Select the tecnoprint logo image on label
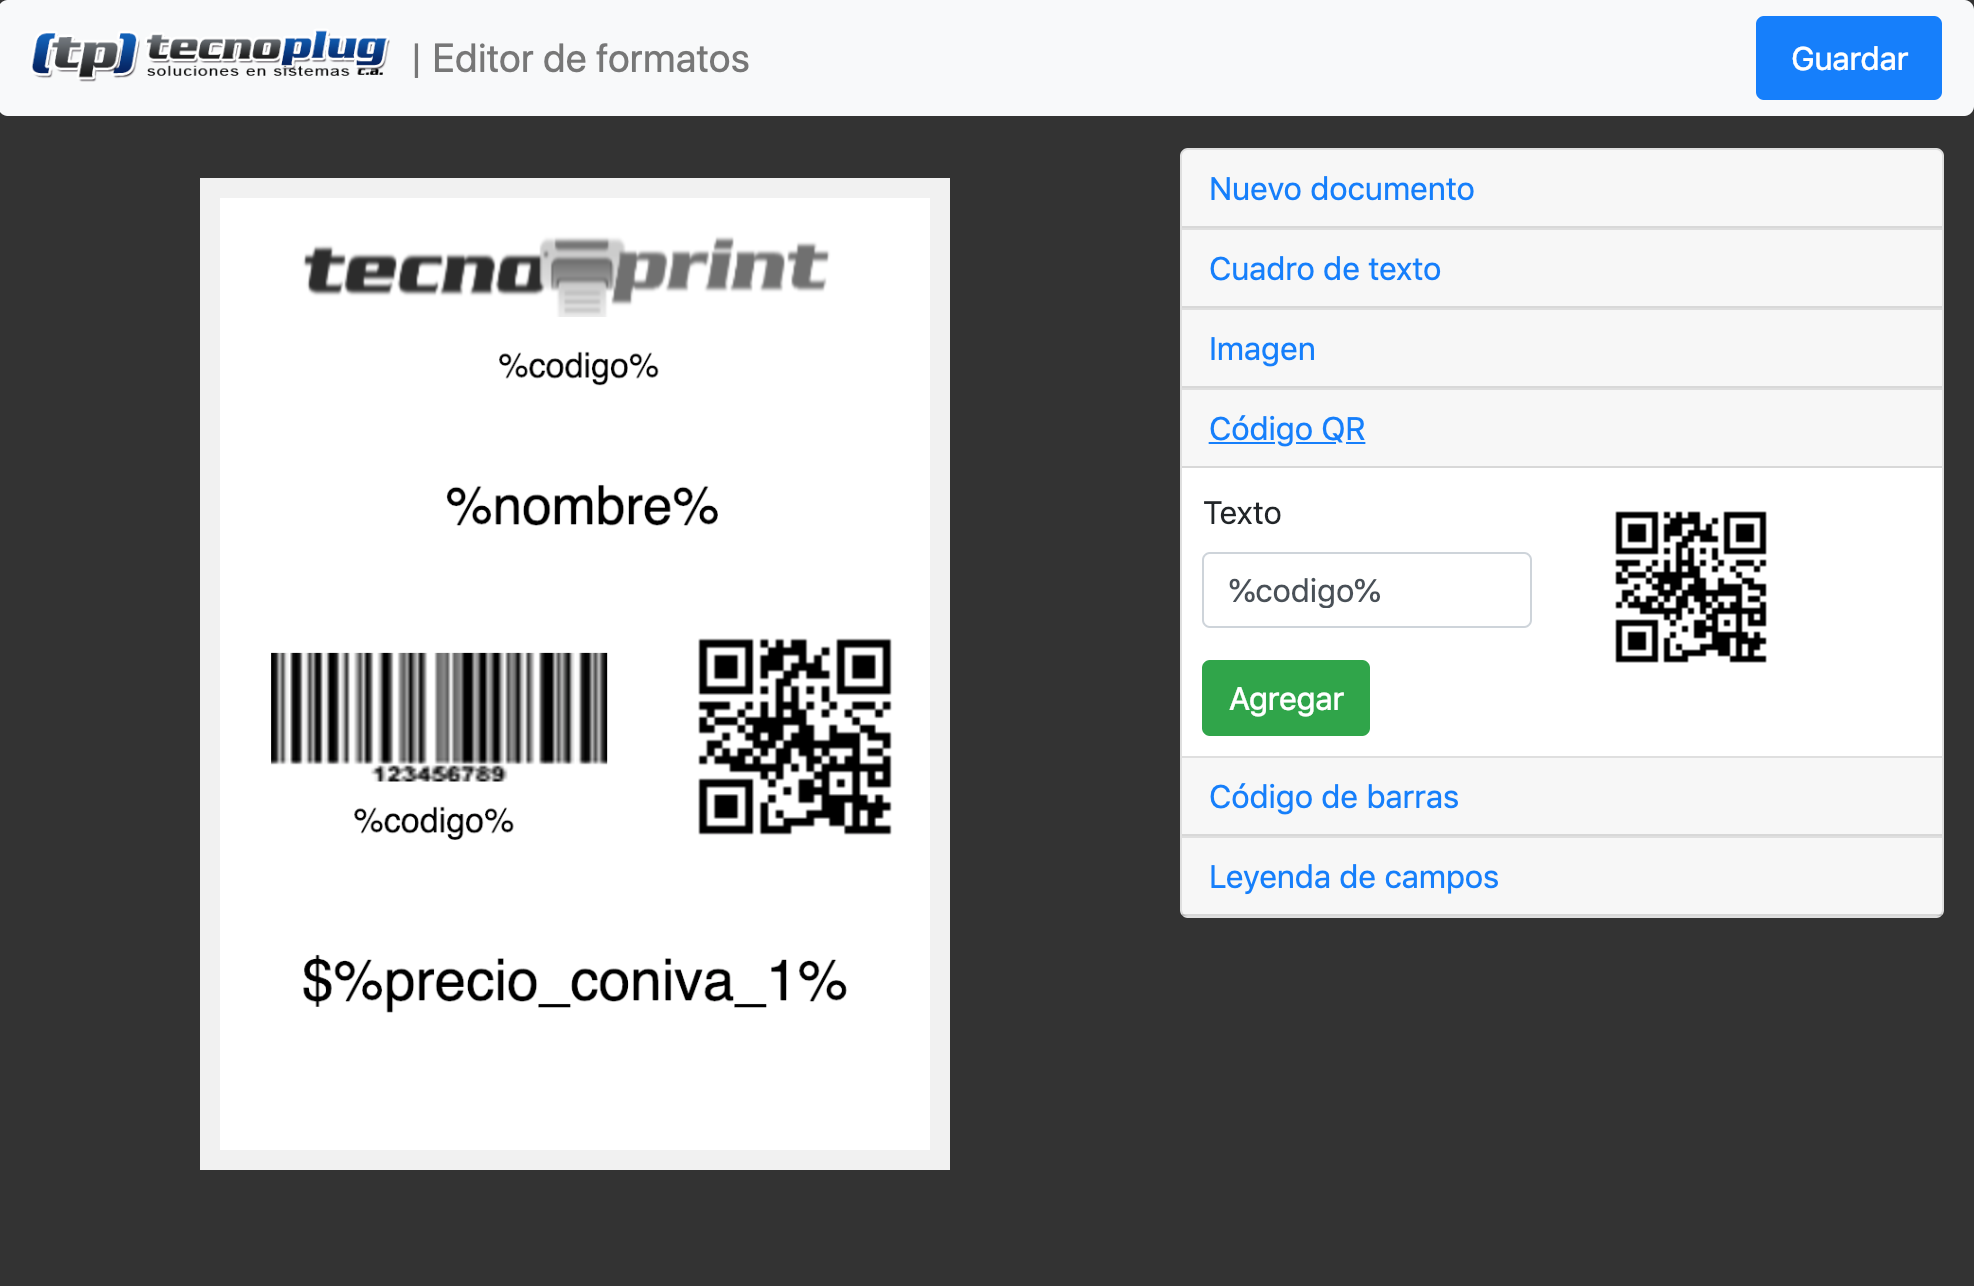 (x=566, y=273)
